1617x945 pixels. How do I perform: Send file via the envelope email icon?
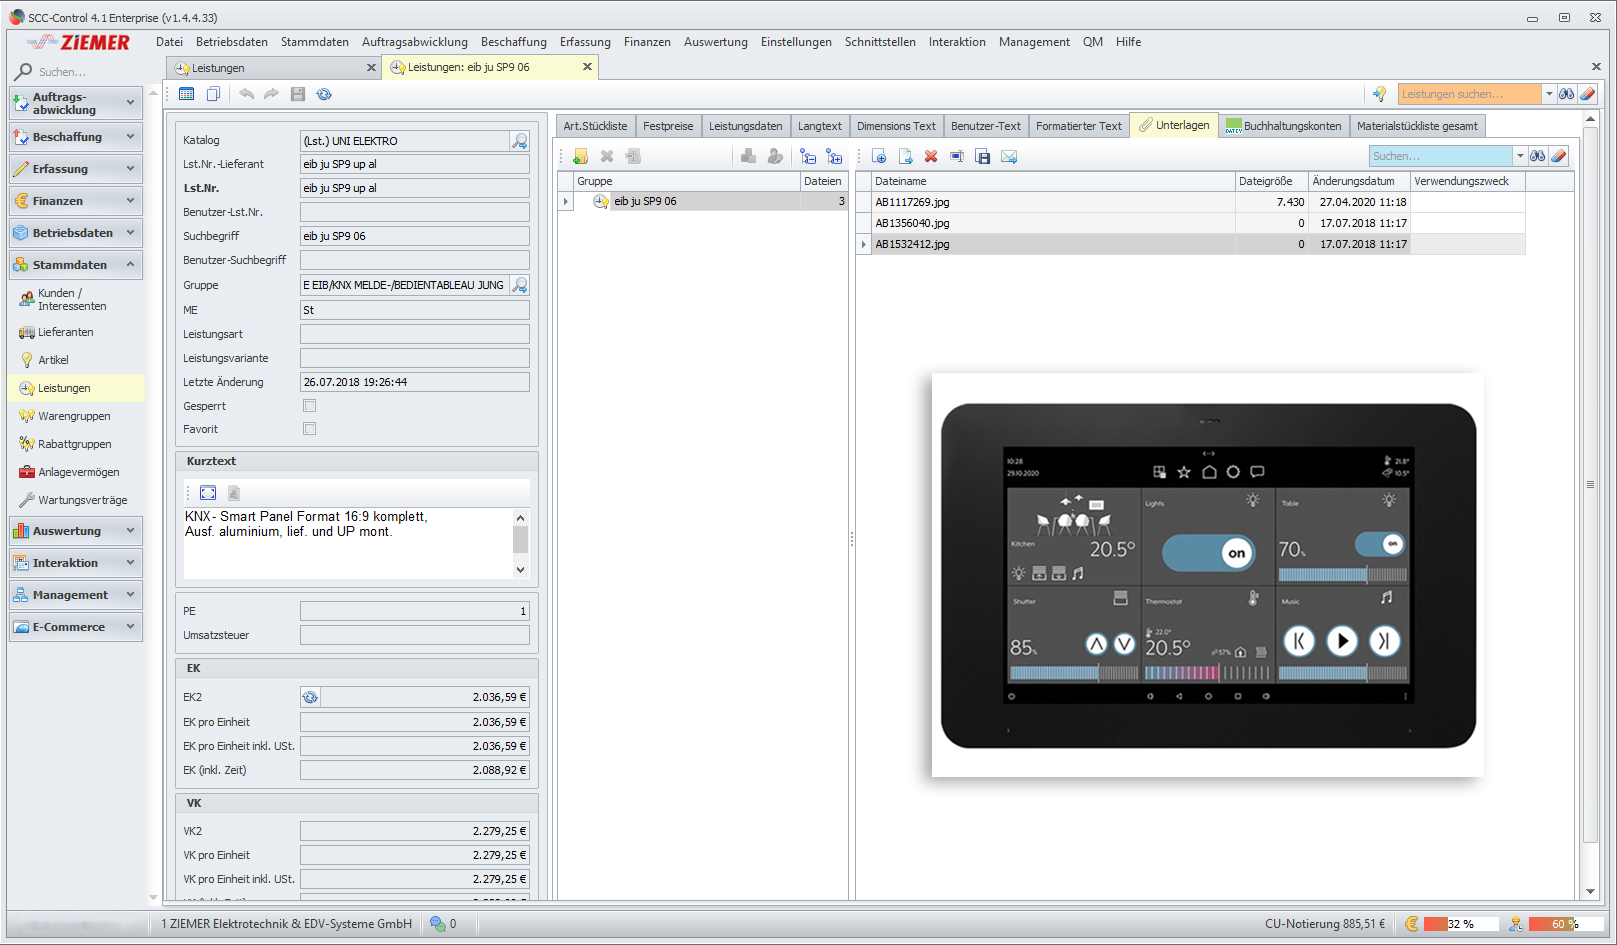1009,156
